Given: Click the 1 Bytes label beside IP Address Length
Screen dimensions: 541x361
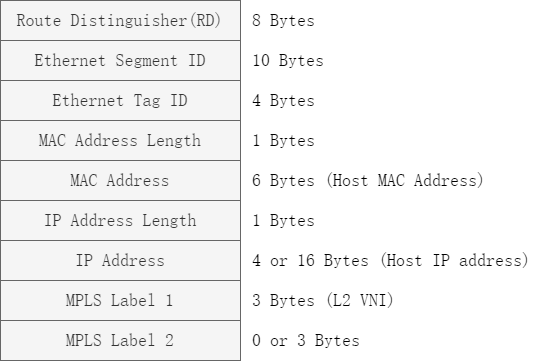Looking at the screenshot, I should tap(283, 221).
